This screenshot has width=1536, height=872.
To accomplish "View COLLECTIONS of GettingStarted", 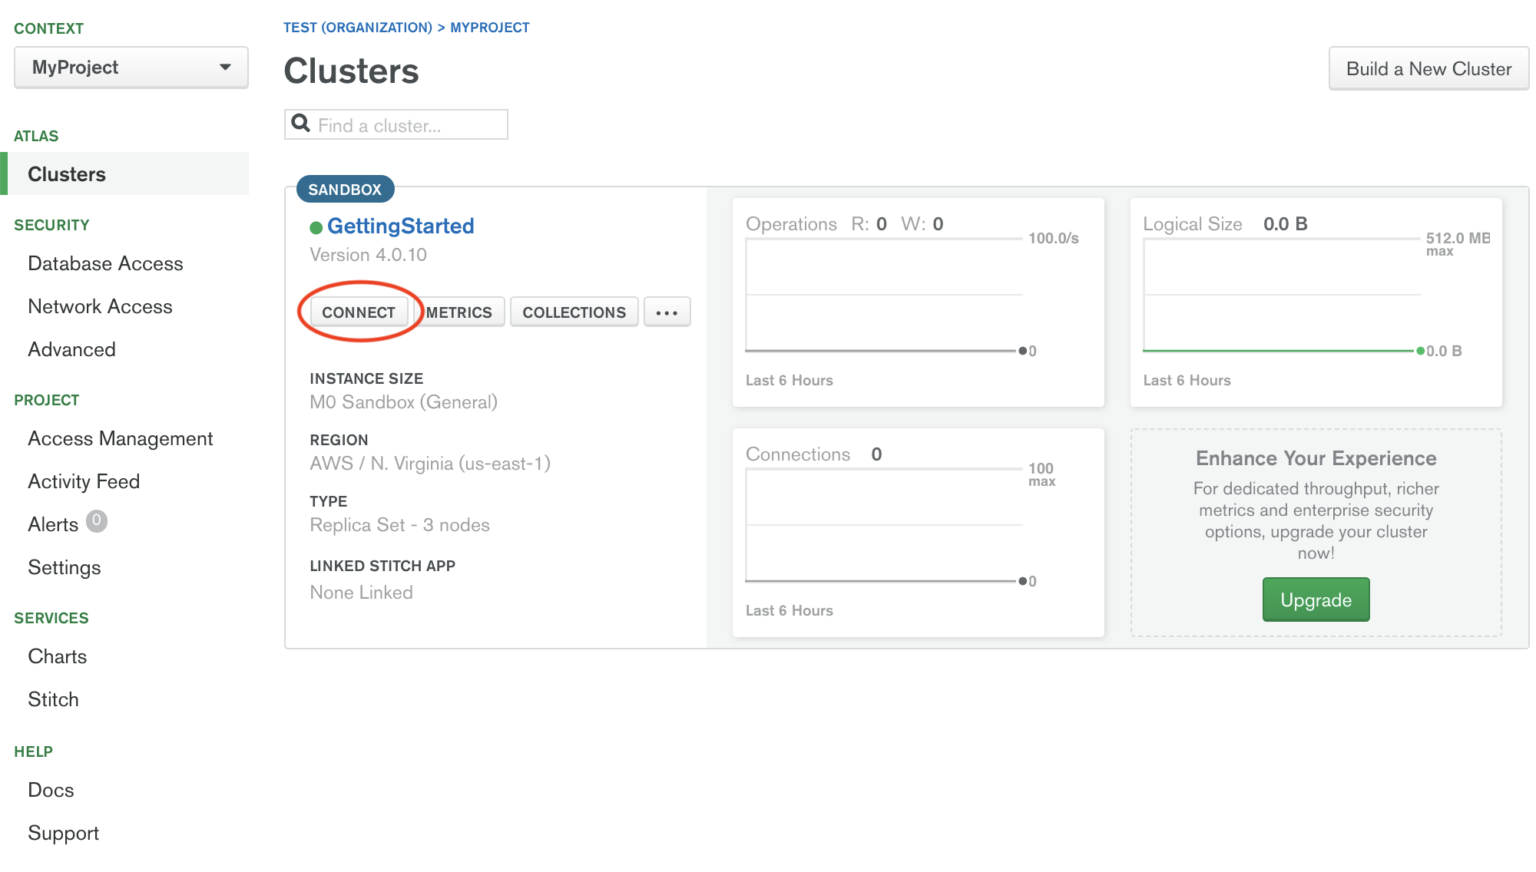I will click(574, 312).
